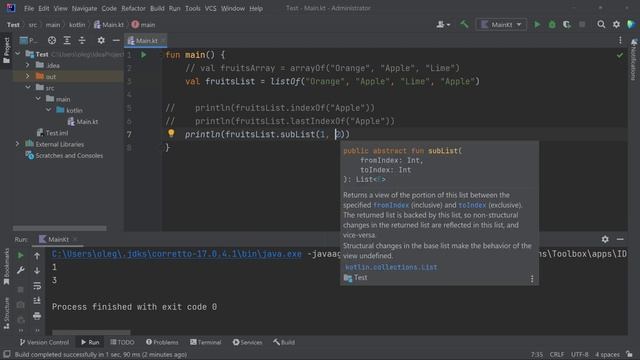Expand the .idea folder
The image size is (640, 360).
pos(28,65)
